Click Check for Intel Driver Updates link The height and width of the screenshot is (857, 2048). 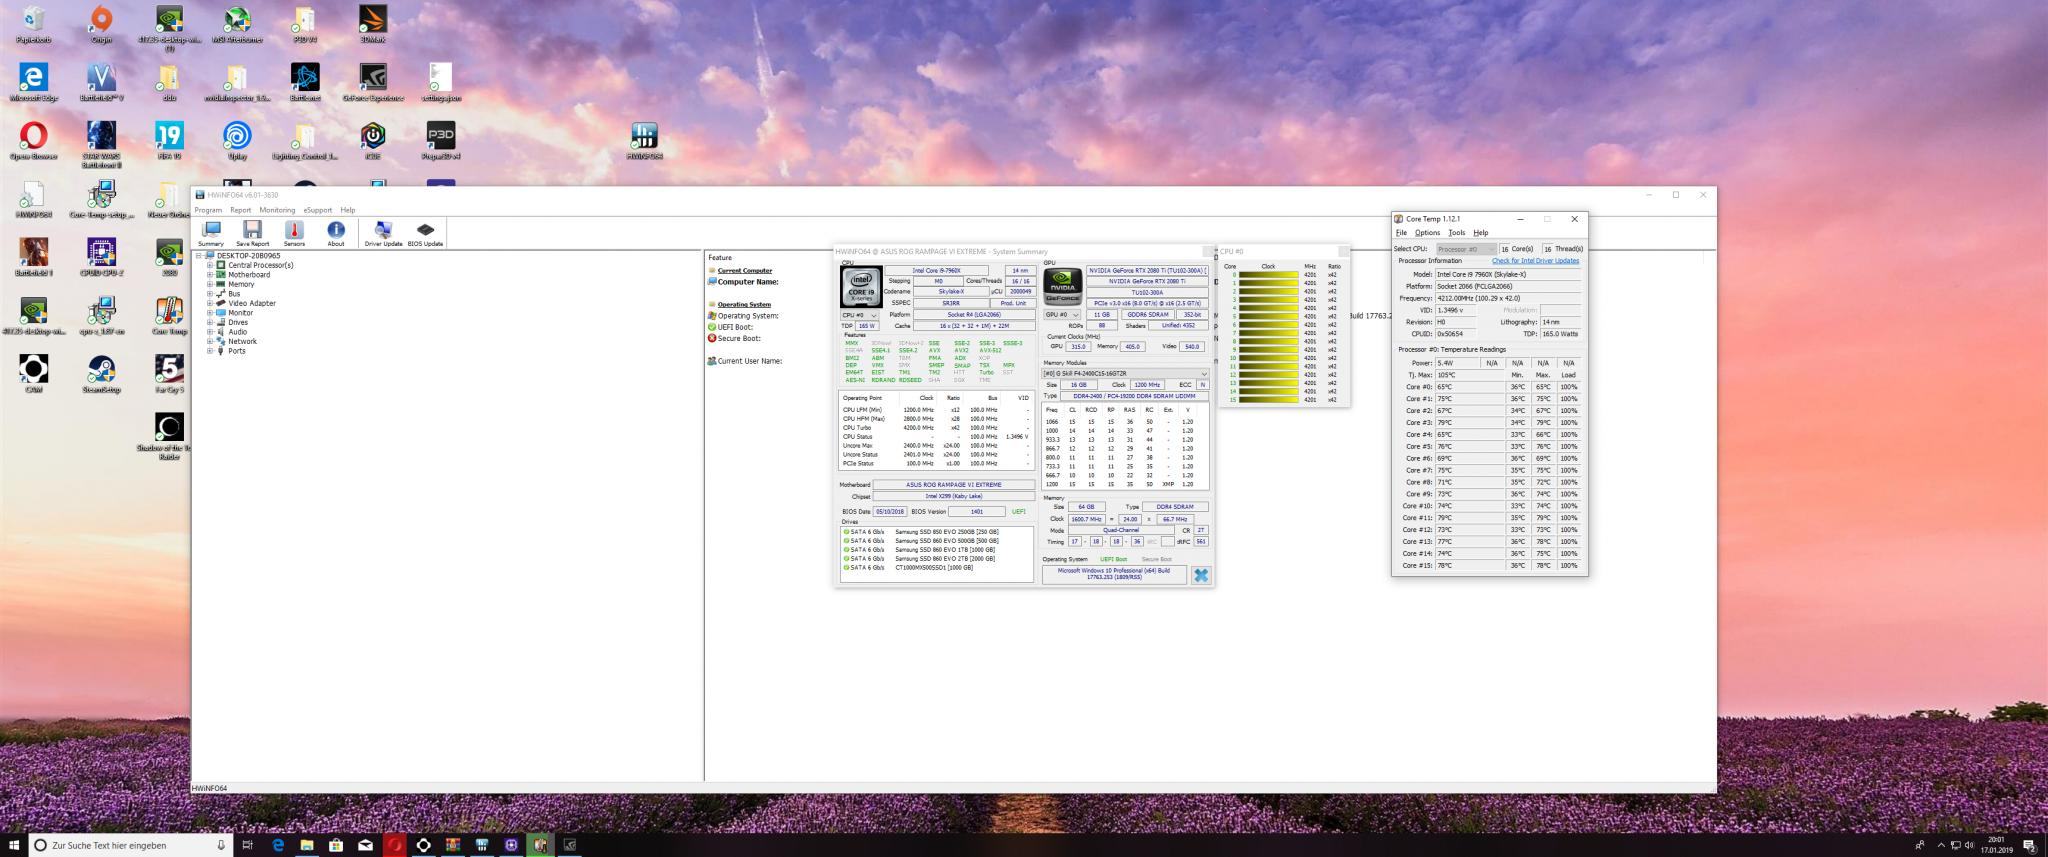[x=1535, y=261]
